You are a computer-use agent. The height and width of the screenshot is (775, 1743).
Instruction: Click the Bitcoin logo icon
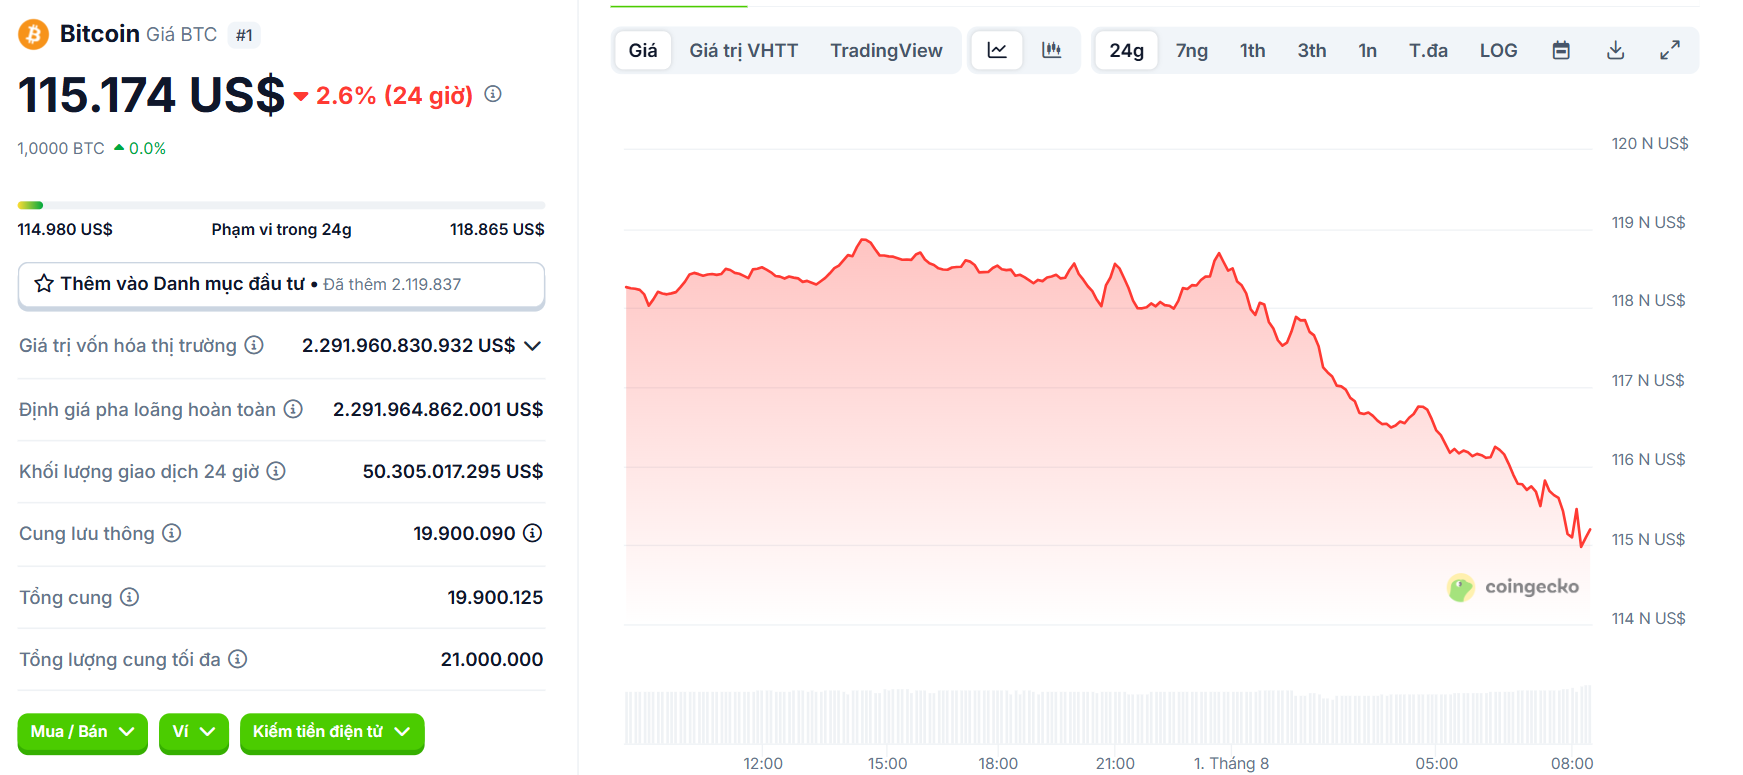pyautogui.click(x=33, y=34)
